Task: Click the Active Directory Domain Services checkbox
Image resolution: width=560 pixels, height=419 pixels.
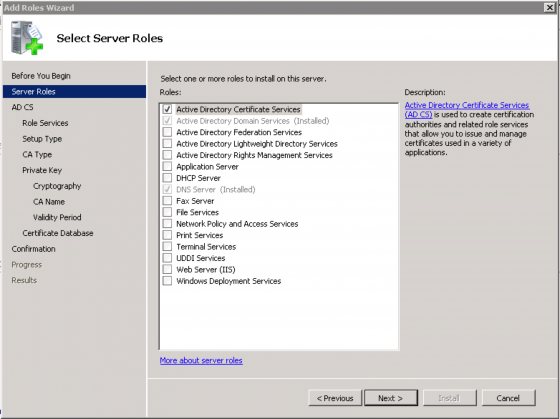Action: click(167, 121)
